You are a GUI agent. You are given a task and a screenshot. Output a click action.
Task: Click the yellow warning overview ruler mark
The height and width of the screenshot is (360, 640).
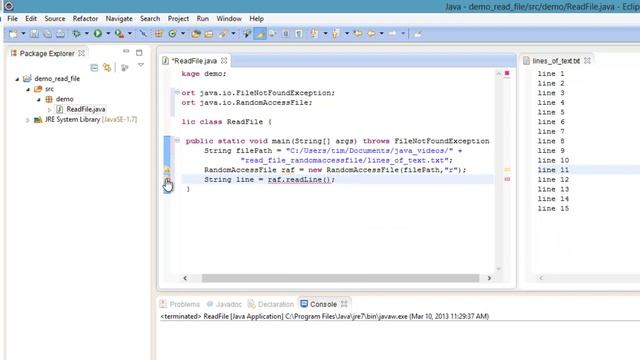pyautogui.click(x=507, y=169)
